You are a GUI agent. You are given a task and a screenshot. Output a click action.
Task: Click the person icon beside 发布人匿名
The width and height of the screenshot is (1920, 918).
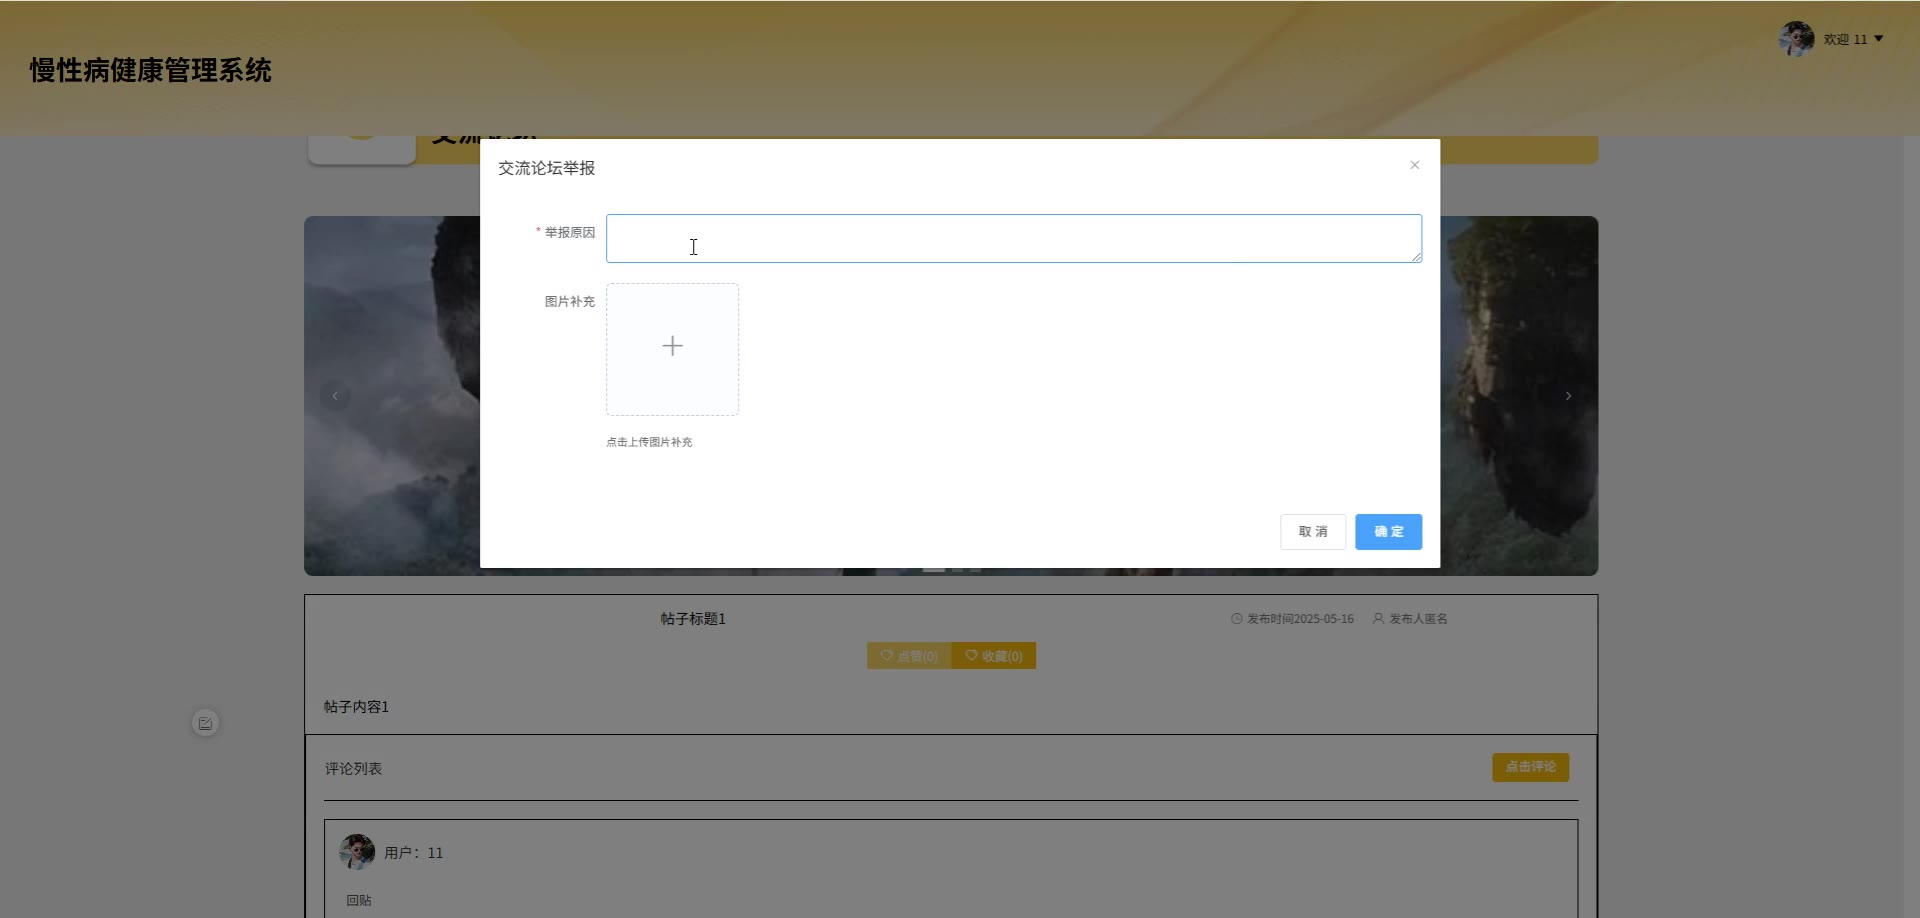pos(1378,619)
